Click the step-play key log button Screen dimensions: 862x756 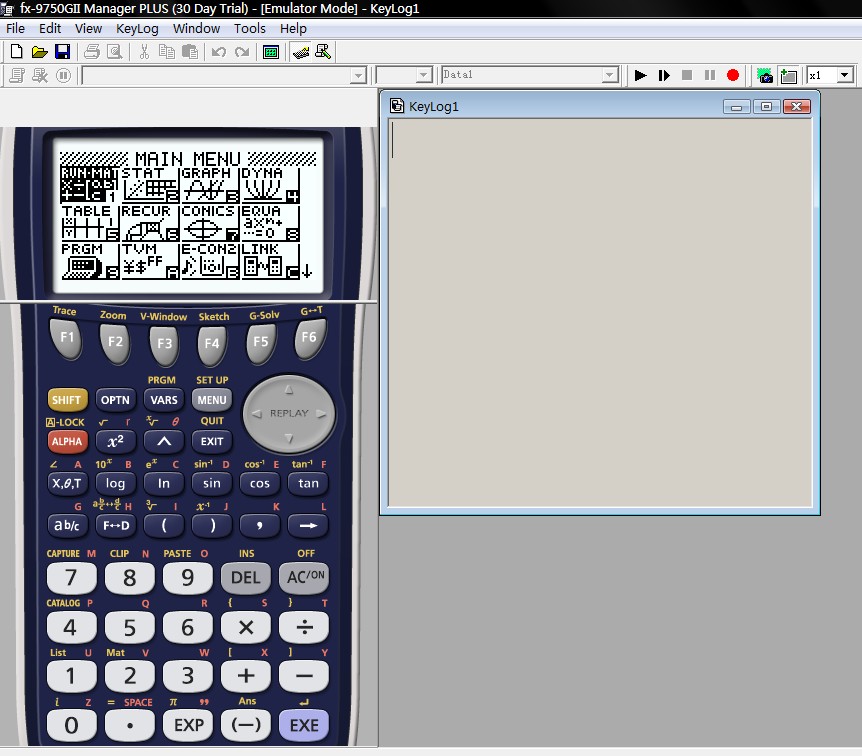pos(664,75)
